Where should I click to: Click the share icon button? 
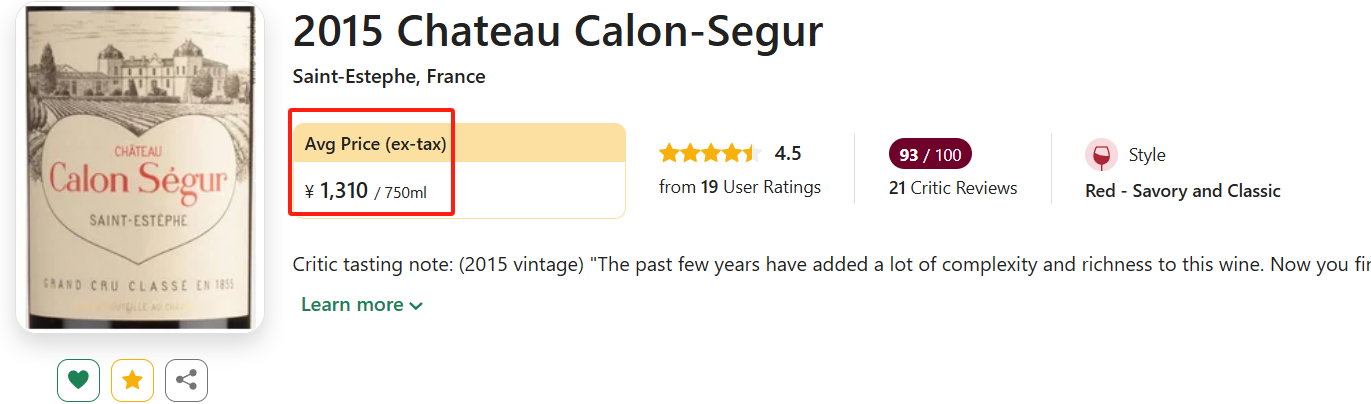click(186, 380)
